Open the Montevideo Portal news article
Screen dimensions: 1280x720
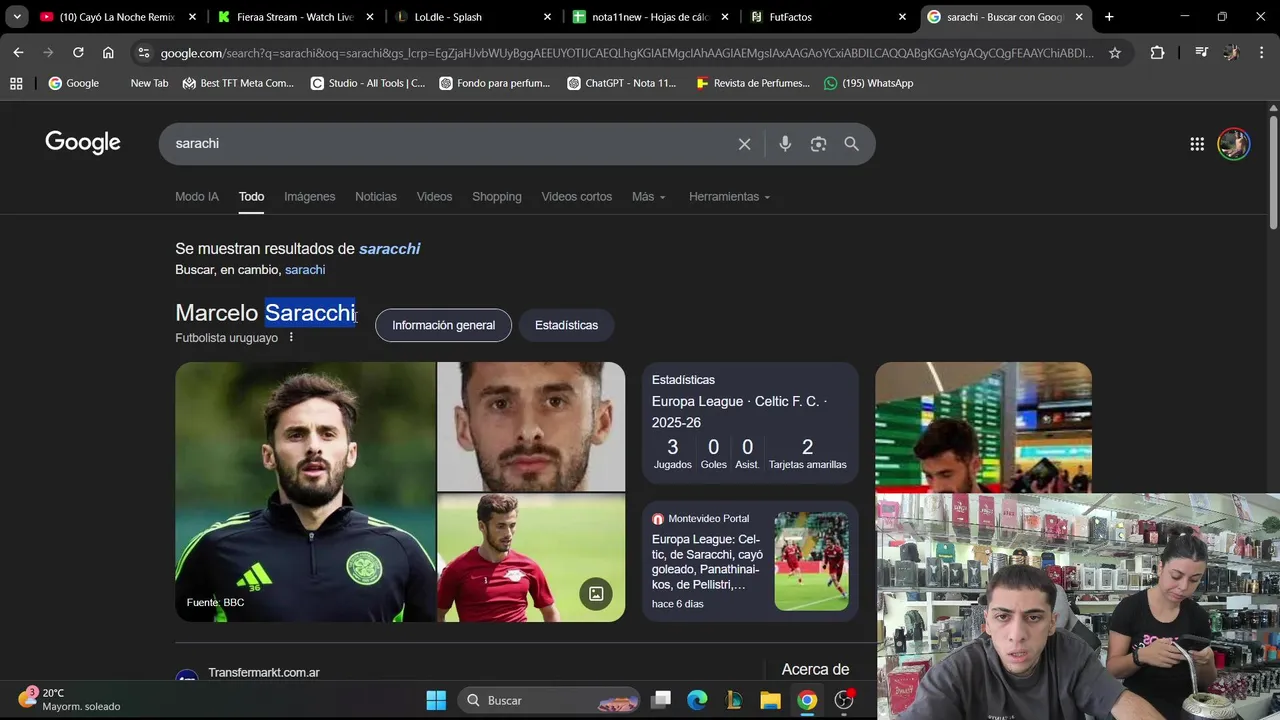tap(750, 561)
